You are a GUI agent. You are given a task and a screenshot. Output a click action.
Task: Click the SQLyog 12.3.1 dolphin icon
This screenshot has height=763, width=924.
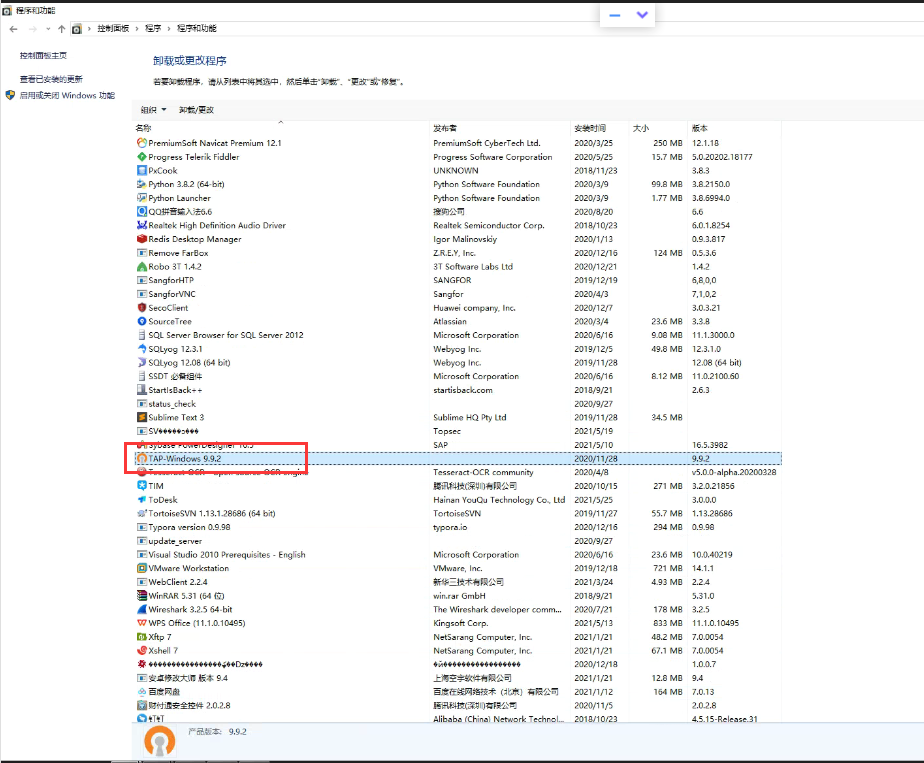tap(141, 349)
